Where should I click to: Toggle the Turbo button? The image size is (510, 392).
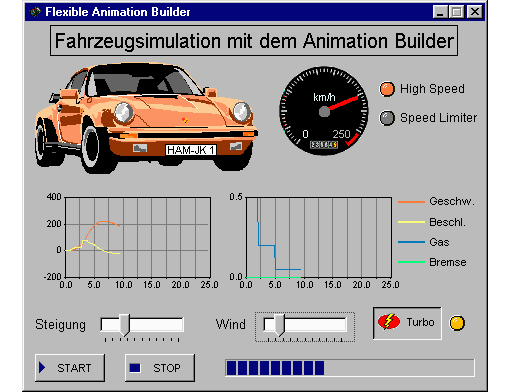pyautogui.click(x=407, y=323)
